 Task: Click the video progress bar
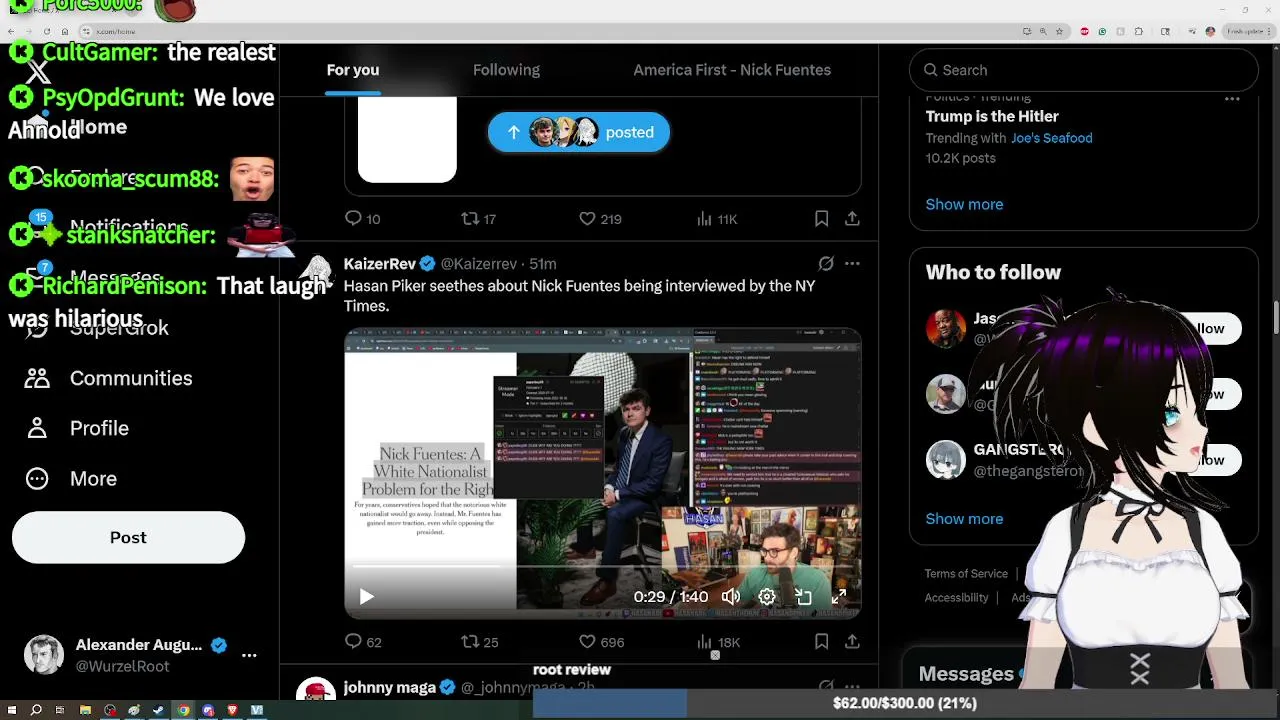(603, 567)
